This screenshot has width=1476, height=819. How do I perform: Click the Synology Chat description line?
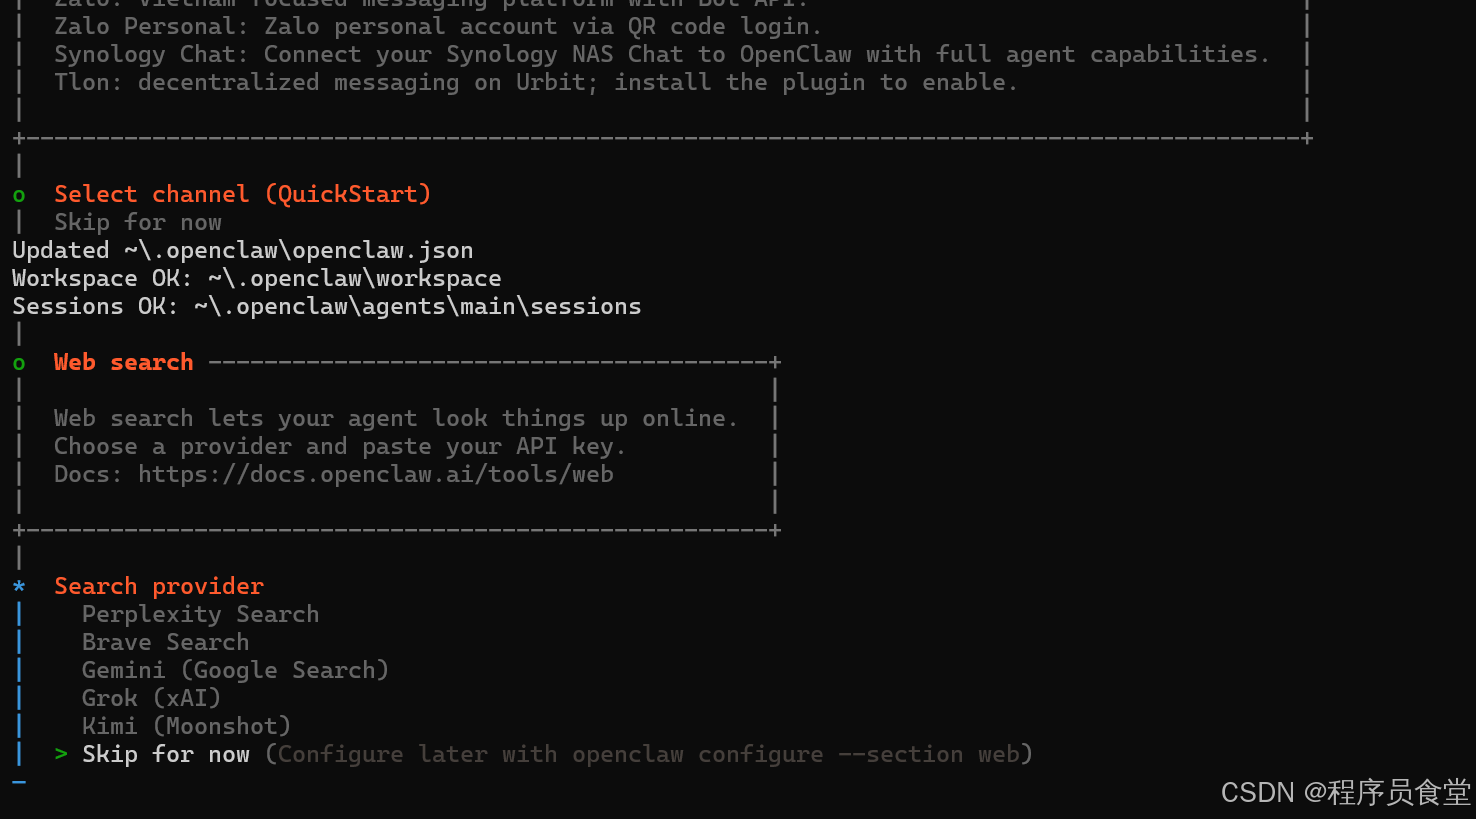coord(661,54)
